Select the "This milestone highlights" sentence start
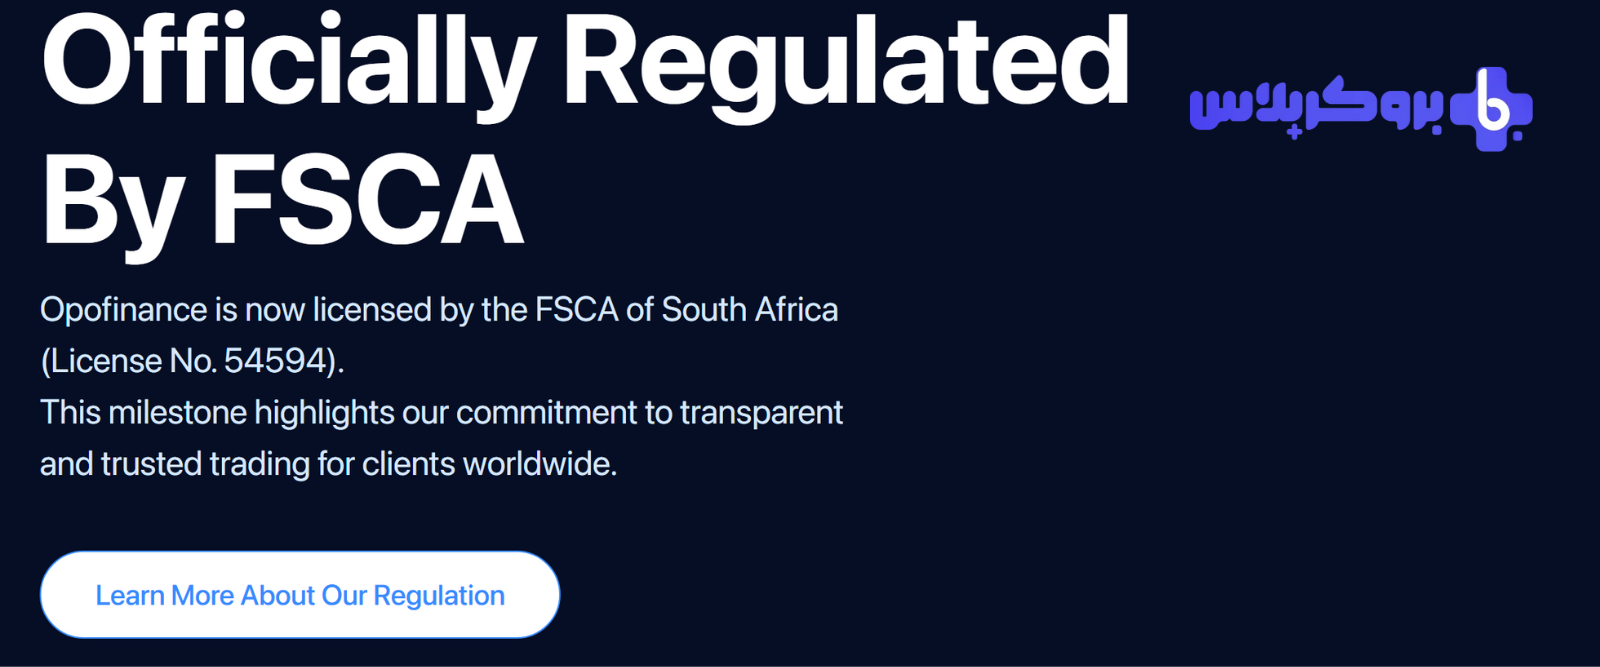Viewport: 1600px width, 667px height. tap(217, 413)
